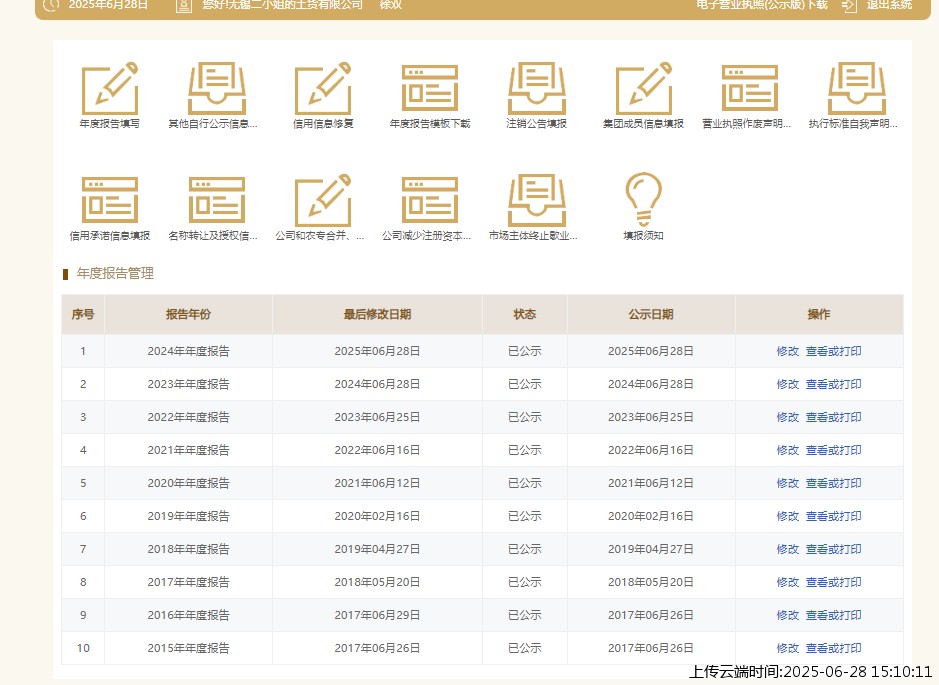Viewport: 939px width, 685px height.
Task: Click 修改 for 2018年年度报告
Action: click(x=787, y=548)
